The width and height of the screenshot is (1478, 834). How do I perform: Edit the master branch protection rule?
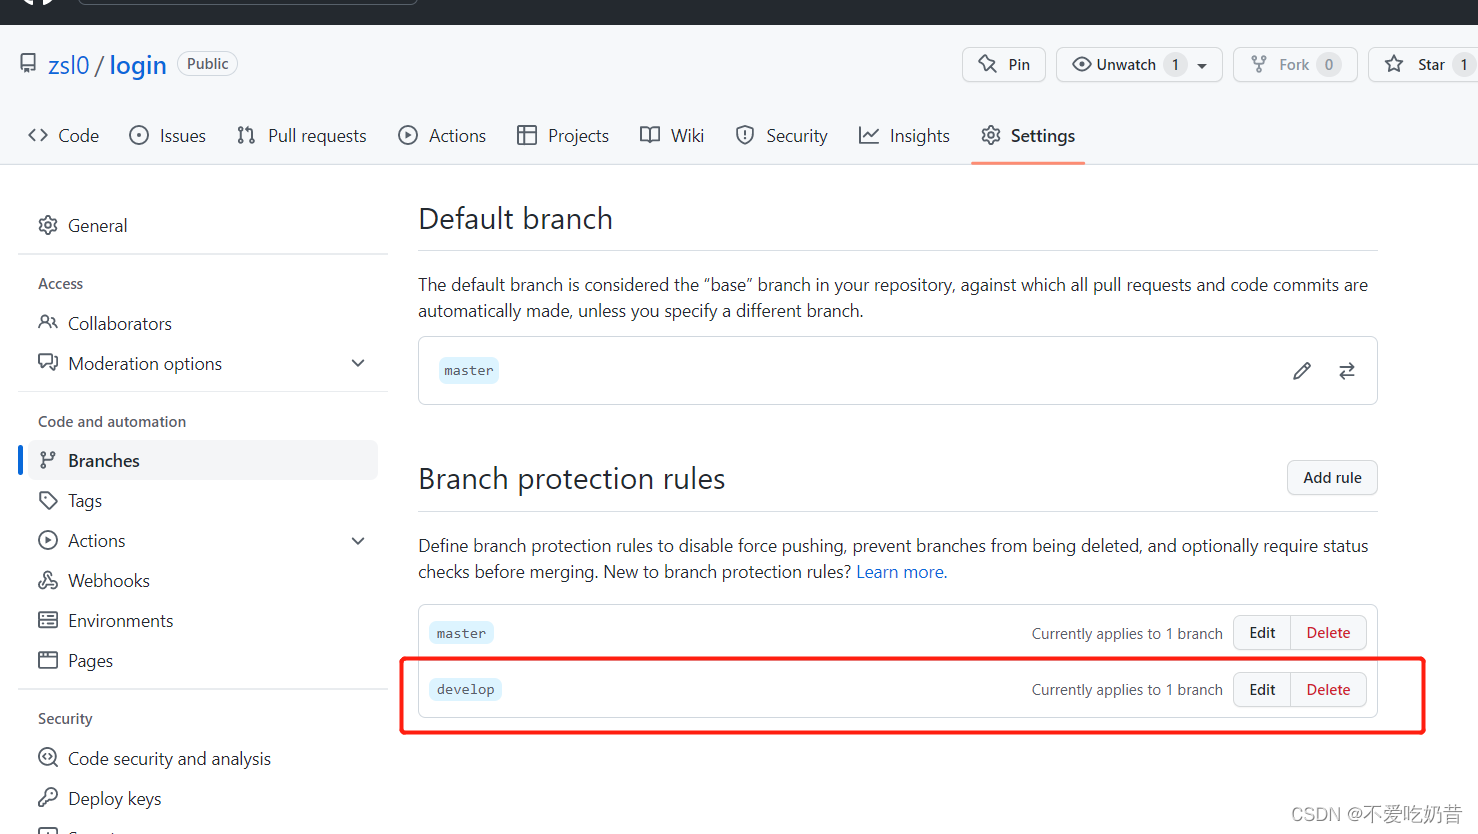tap(1262, 633)
